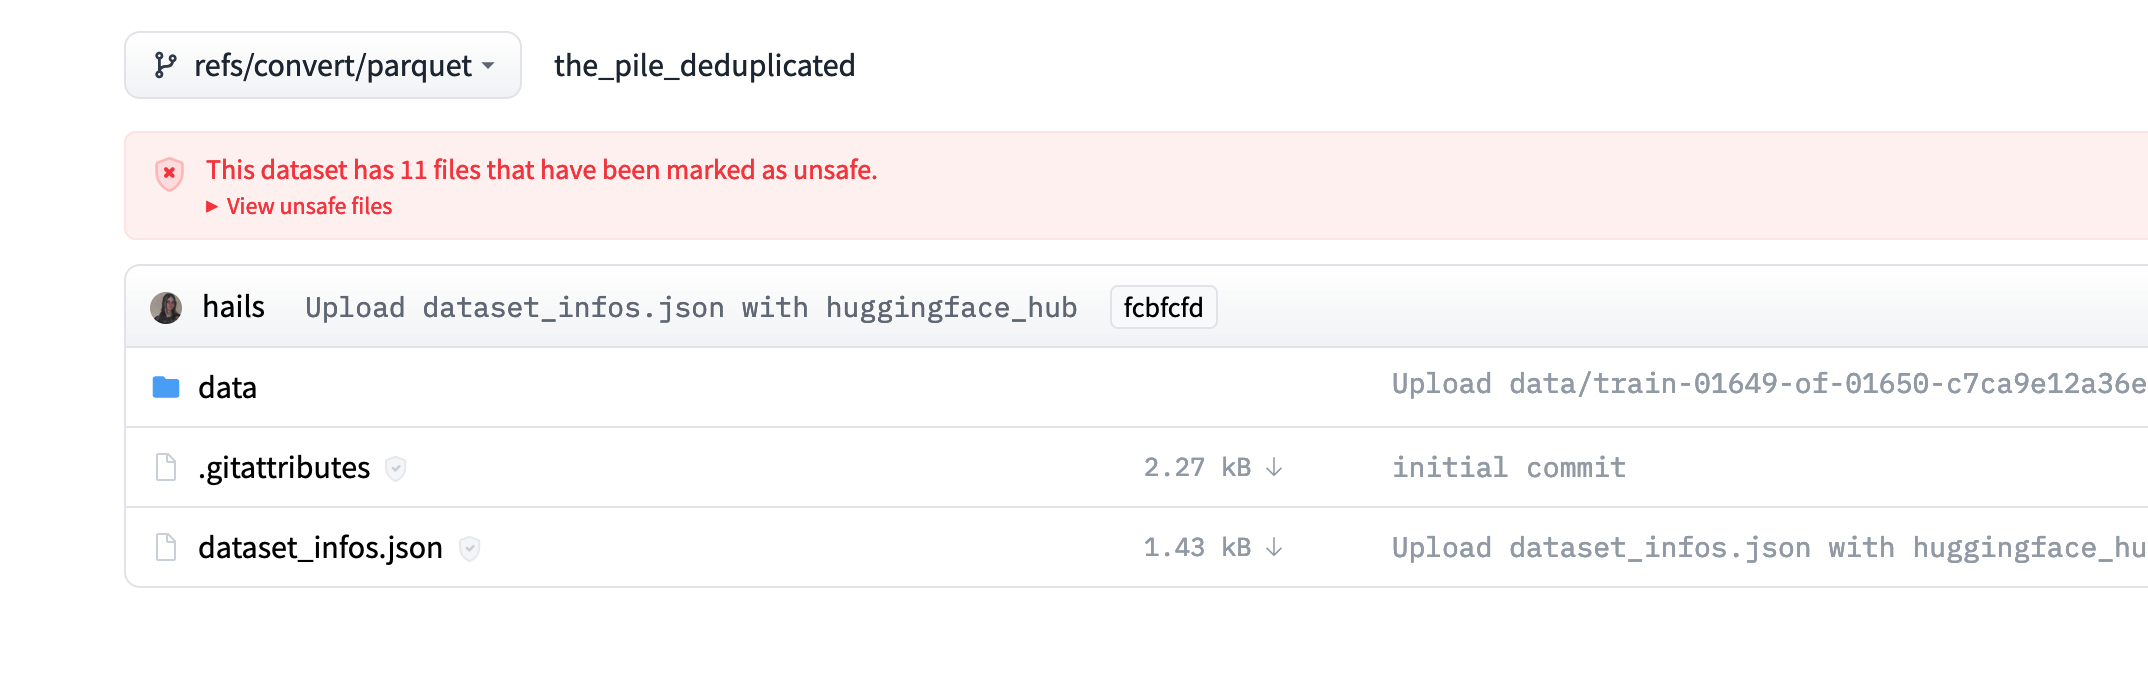This screenshot has width=2148, height=674.
Task: Select the .gitattributes file entry
Action: [283, 466]
